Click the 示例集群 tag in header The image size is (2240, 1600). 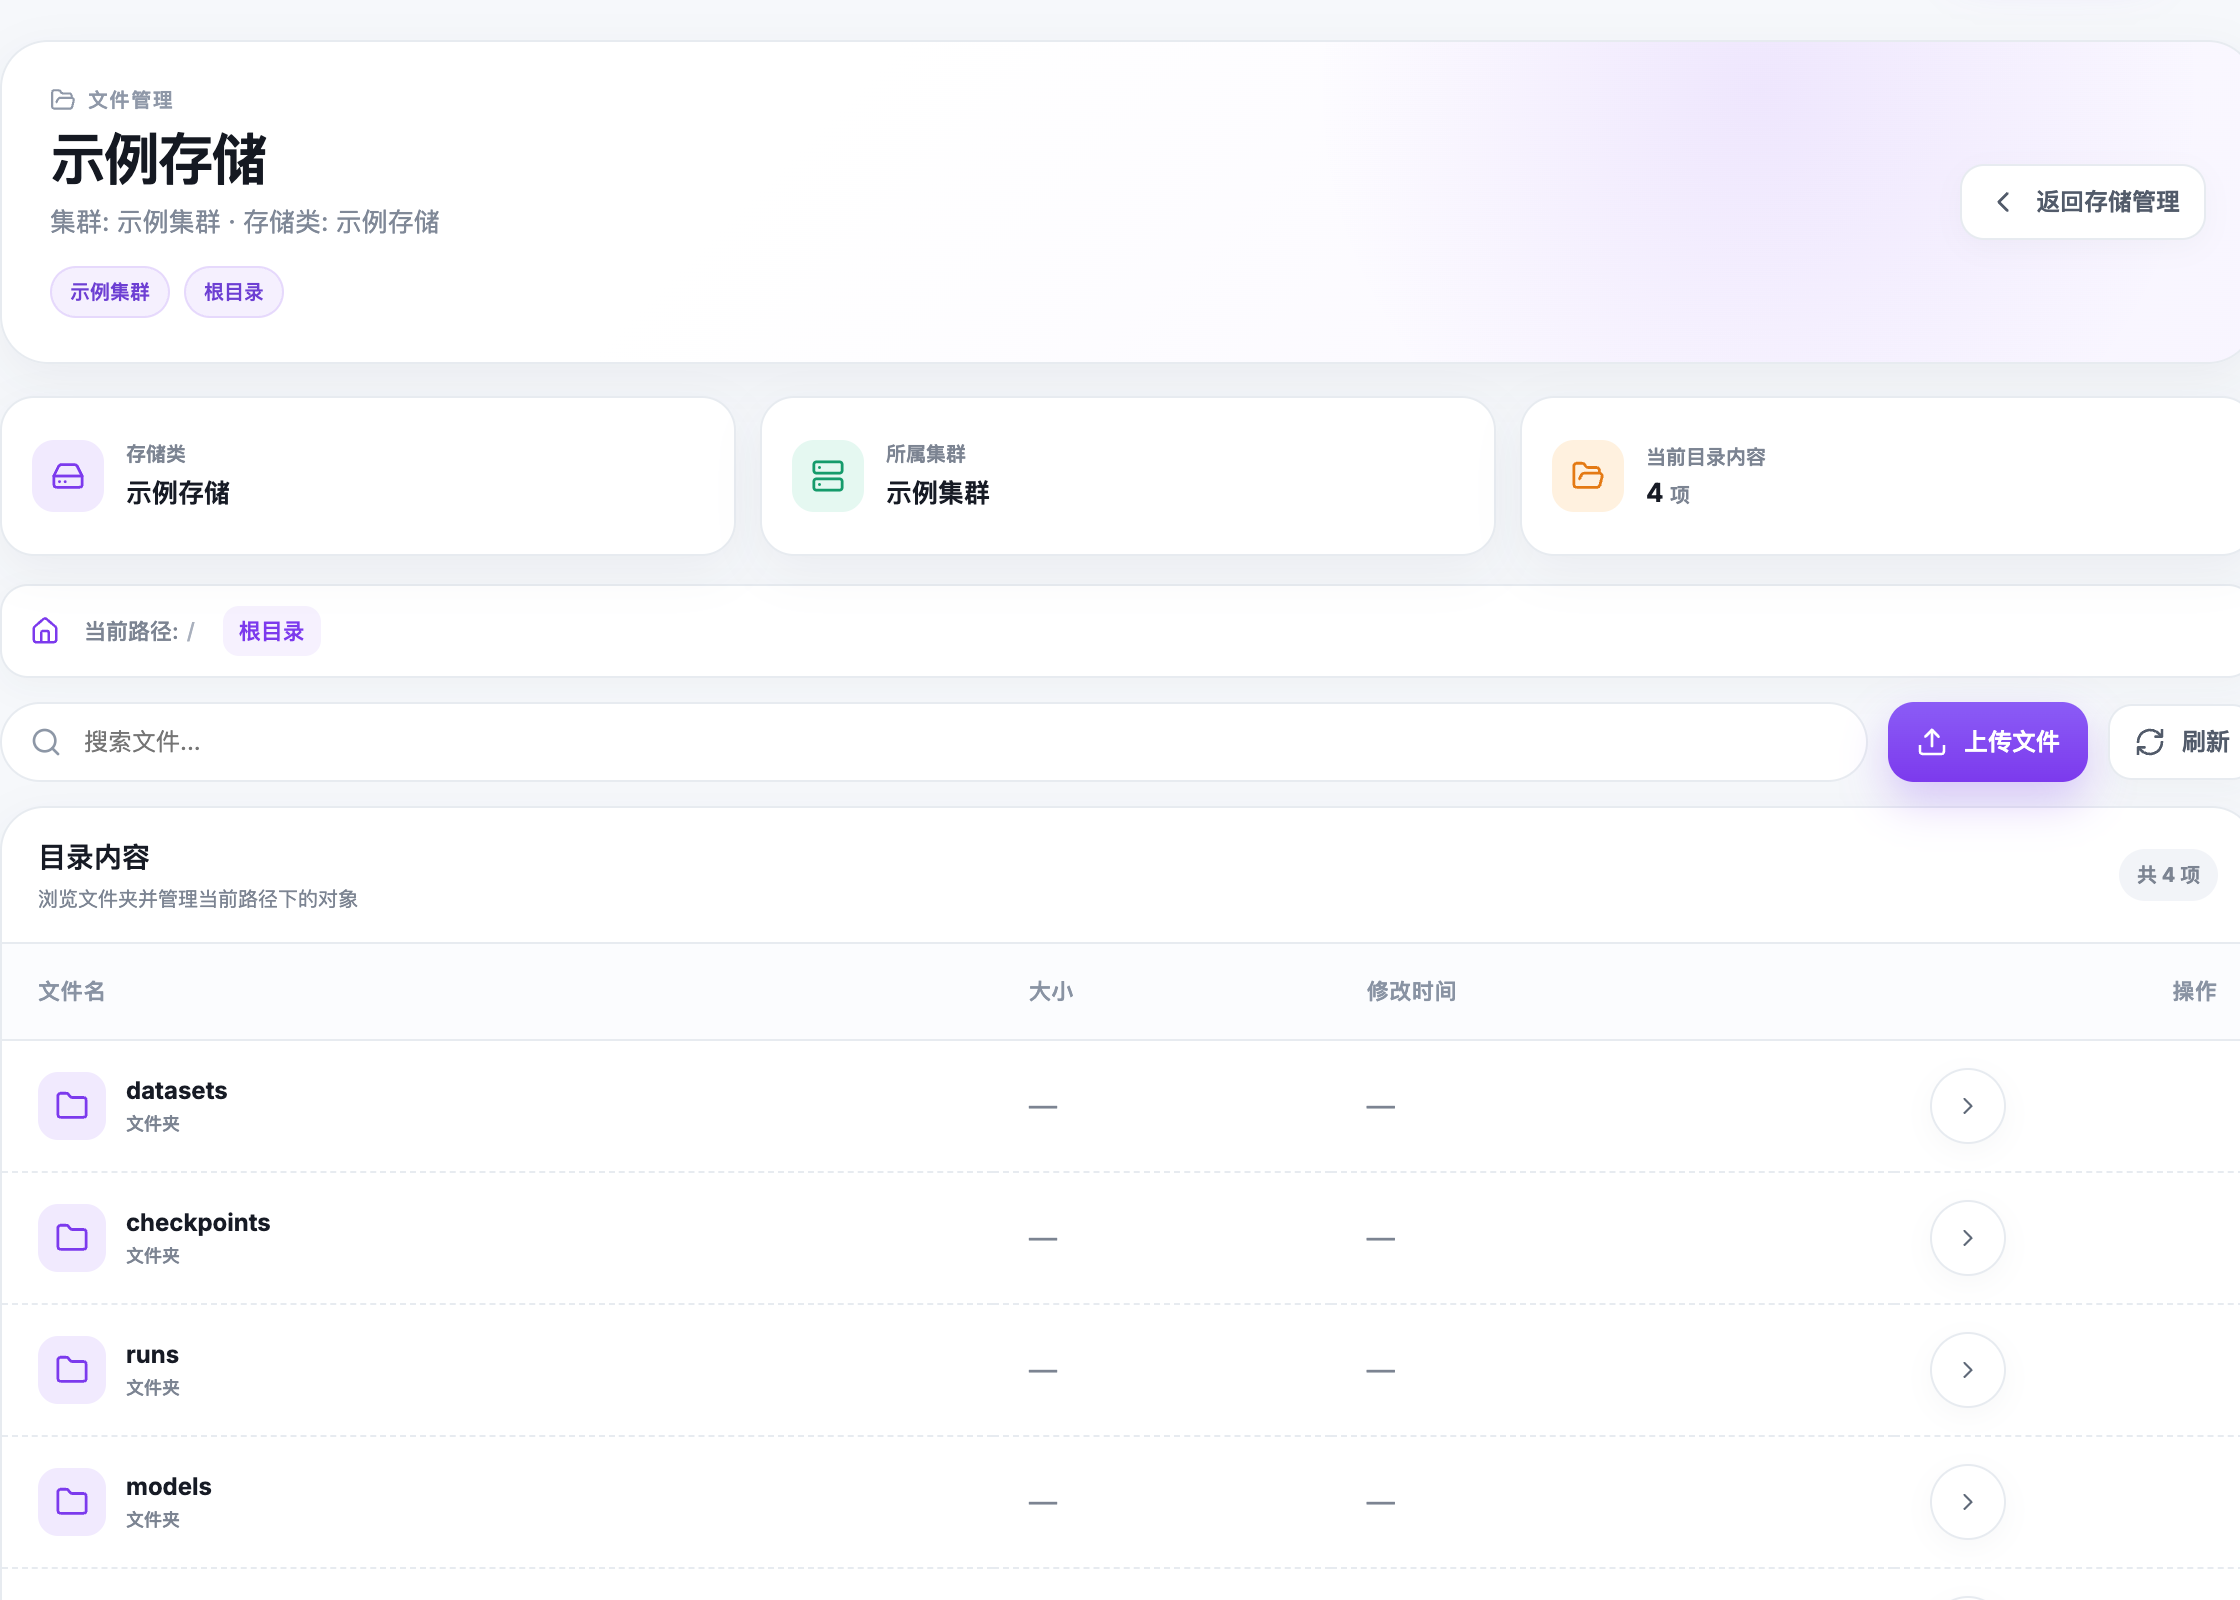click(x=110, y=292)
